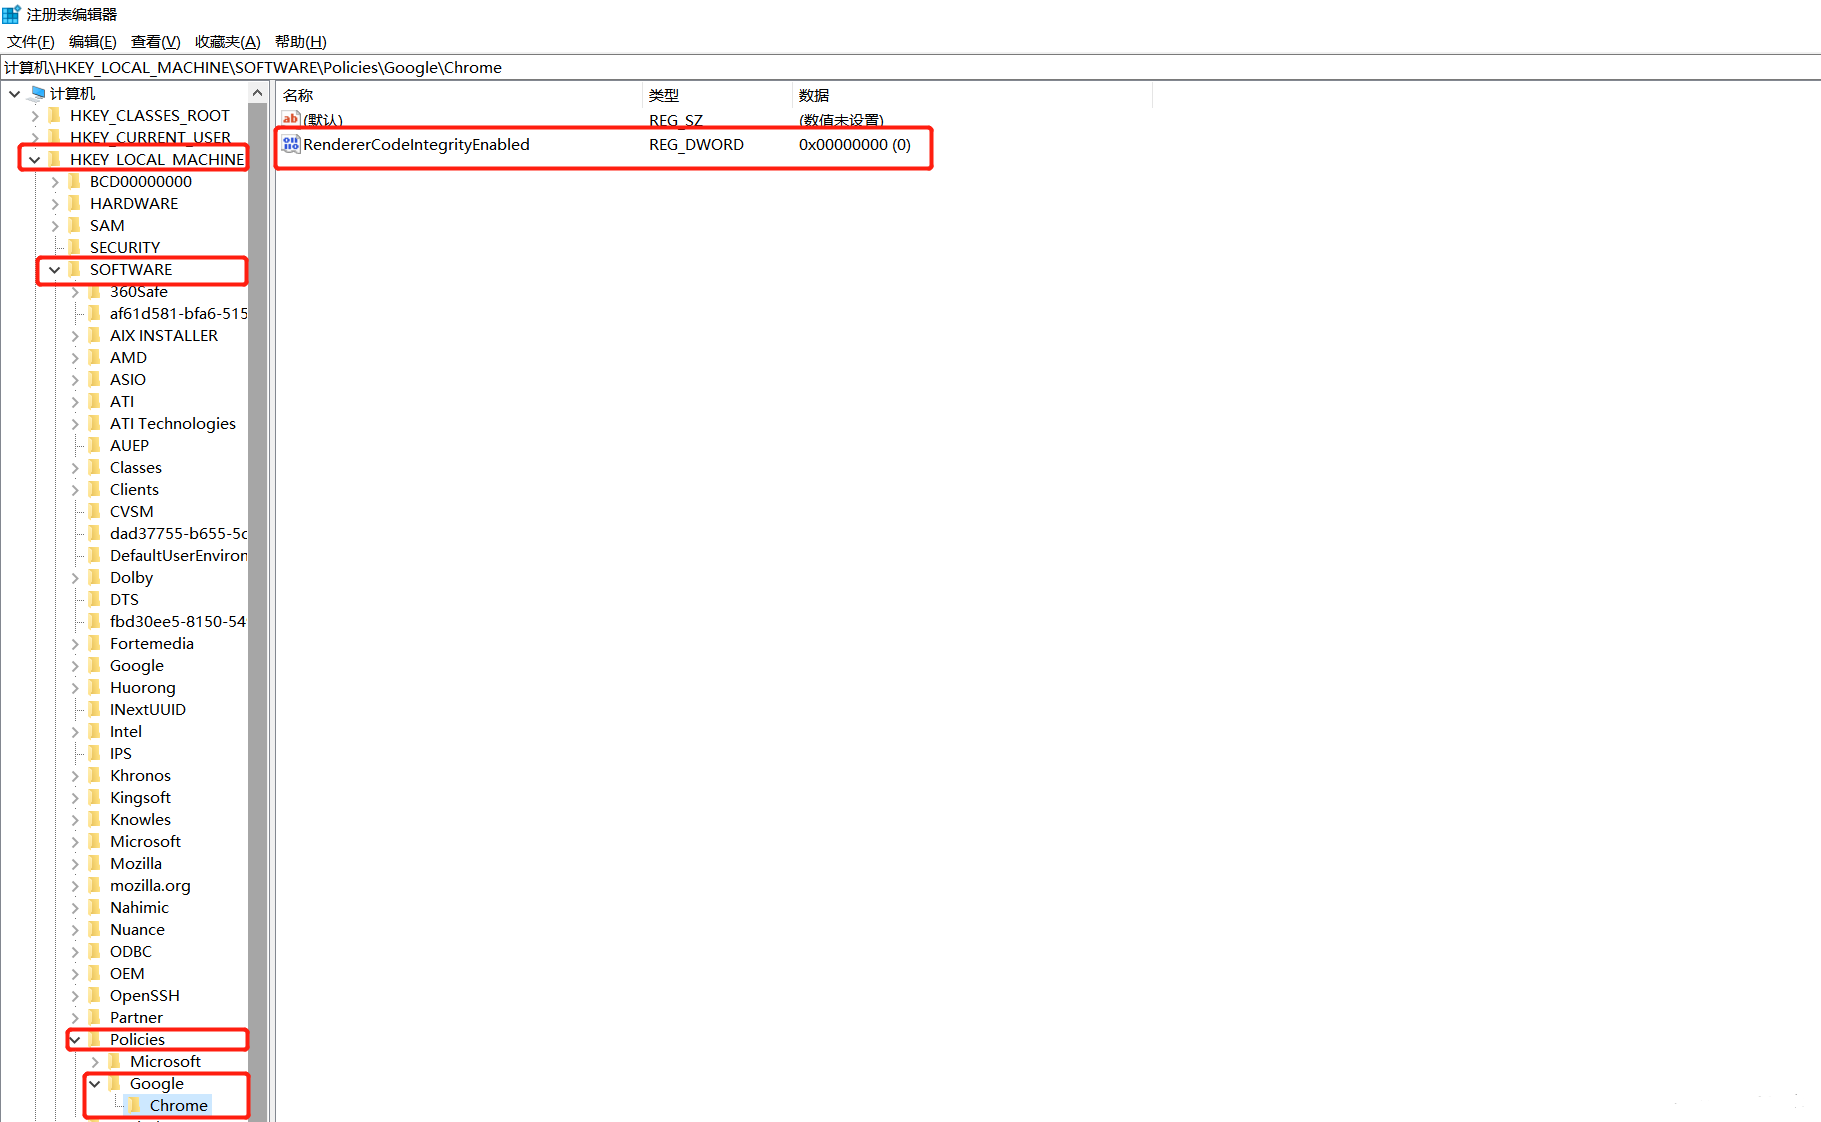1821x1122 pixels.
Task: Click the (默认) REG_SZ string icon
Action: coord(290,119)
